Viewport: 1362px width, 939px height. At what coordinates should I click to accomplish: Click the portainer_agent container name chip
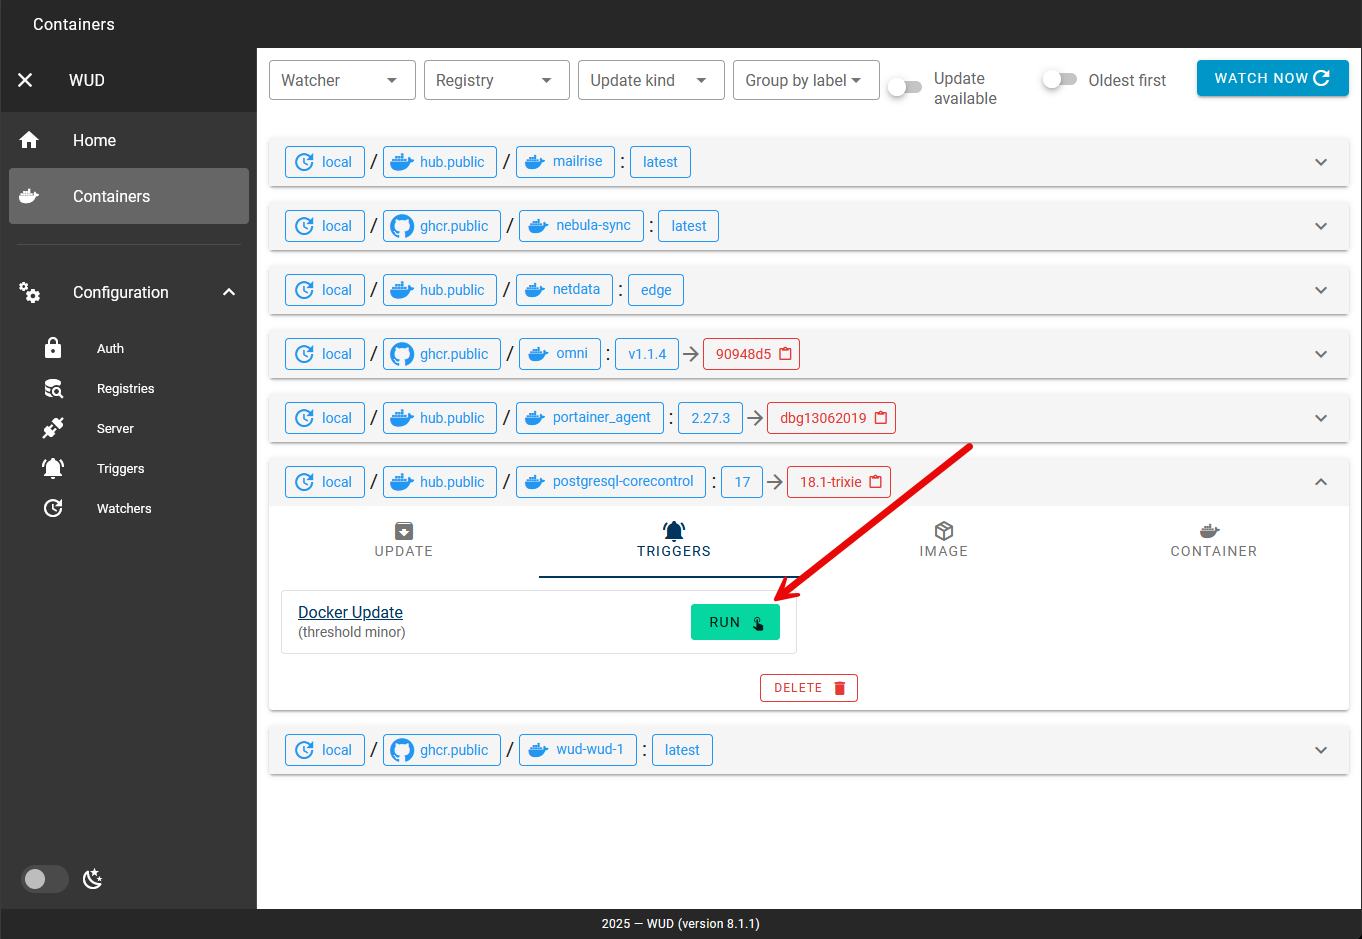point(590,418)
